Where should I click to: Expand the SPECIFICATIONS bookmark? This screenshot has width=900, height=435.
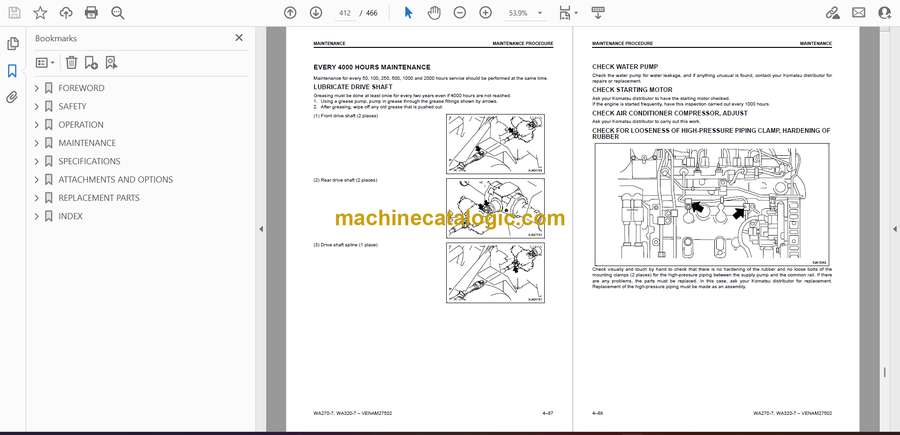tap(37, 161)
